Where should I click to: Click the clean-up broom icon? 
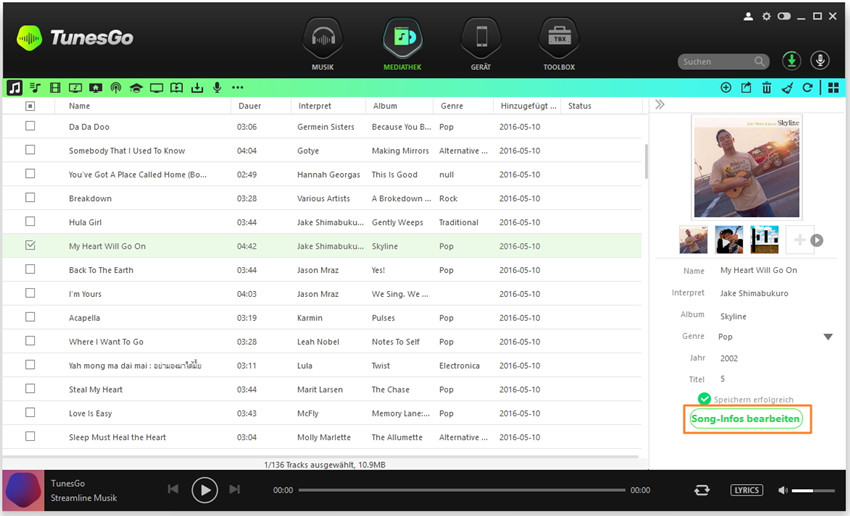pos(787,88)
